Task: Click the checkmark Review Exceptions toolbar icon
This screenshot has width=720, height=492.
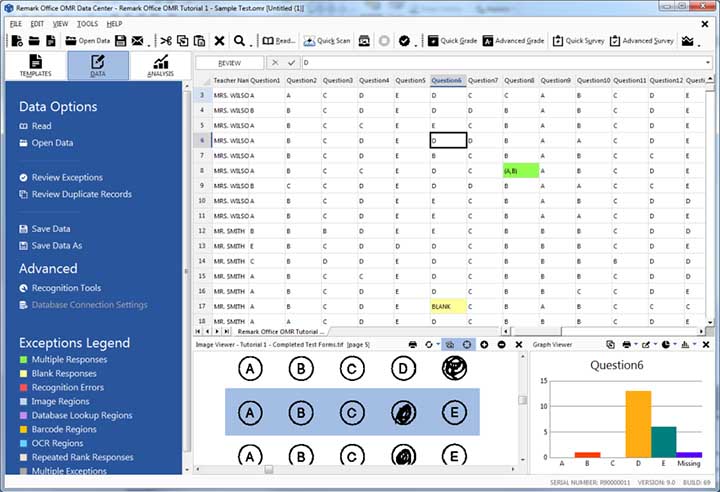Action: point(404,41)
